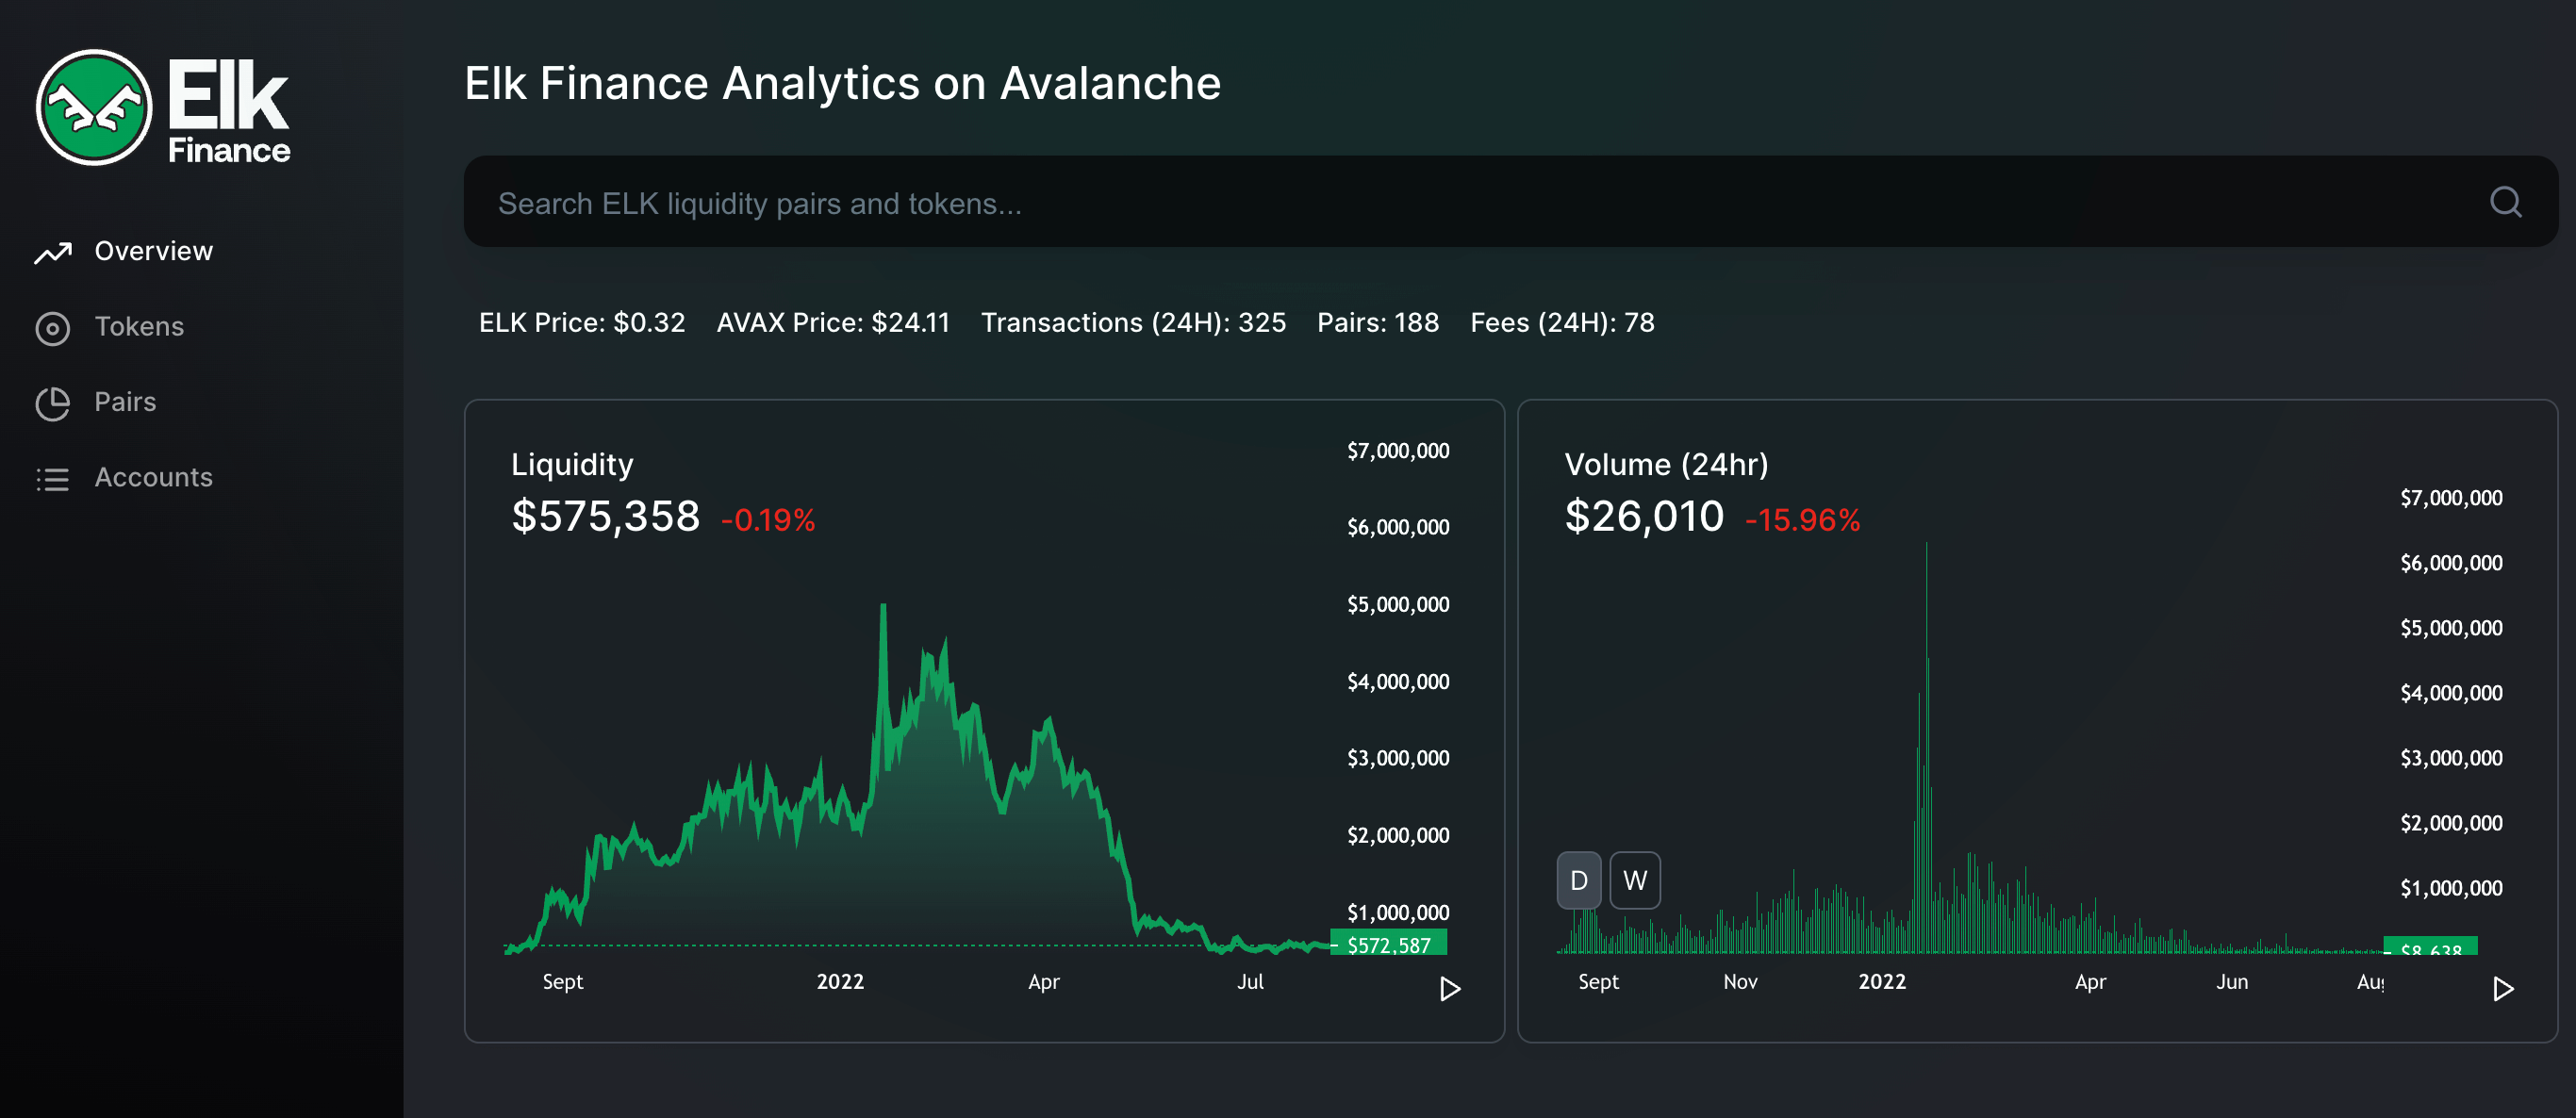Viewport: 2576px width, 1118px height.
Task: Click the Accounts list icon
Action: (53, 479)
